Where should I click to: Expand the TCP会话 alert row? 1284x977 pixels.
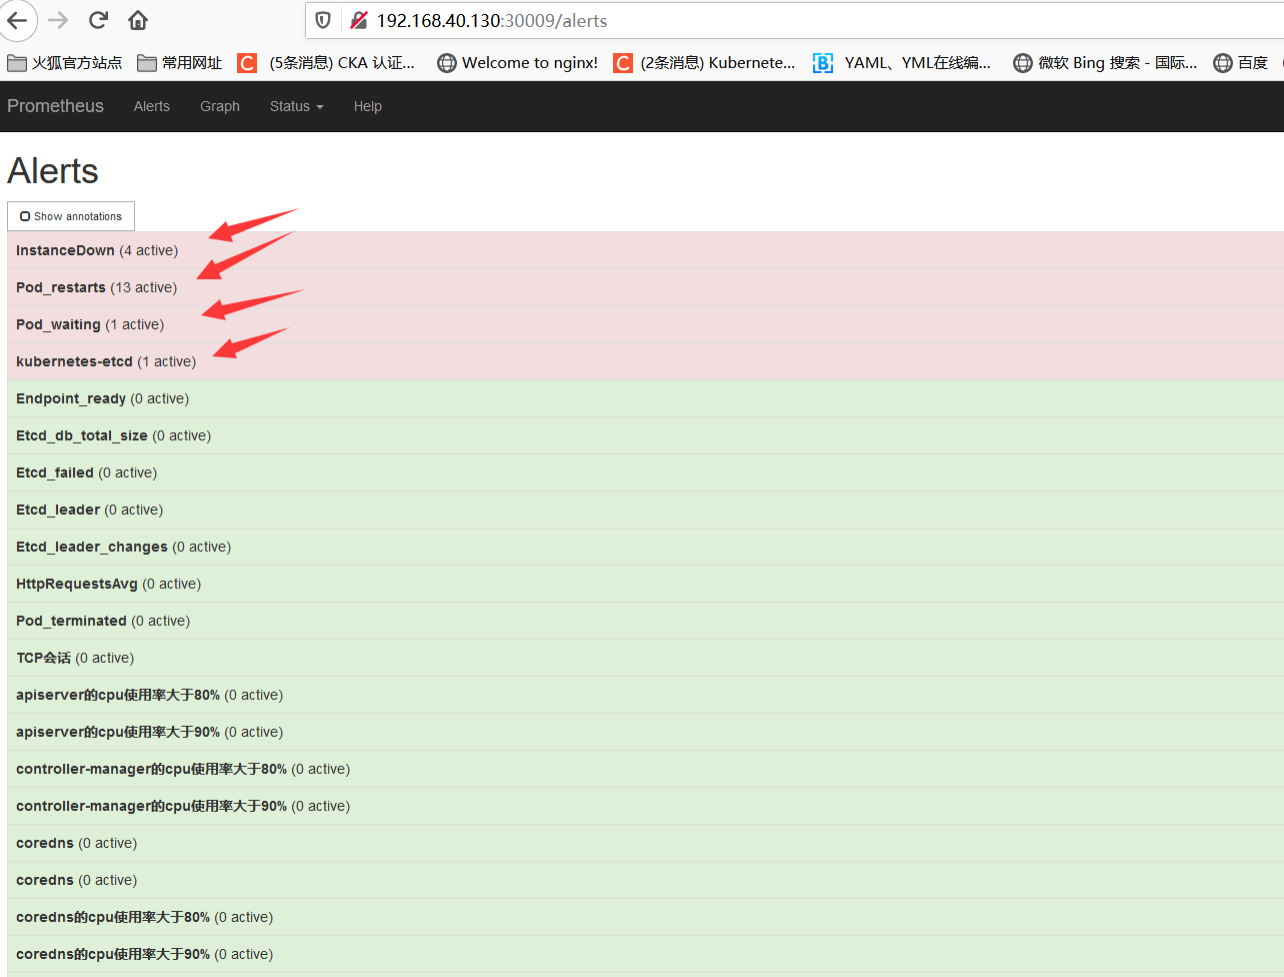click(x=645, y=657)
